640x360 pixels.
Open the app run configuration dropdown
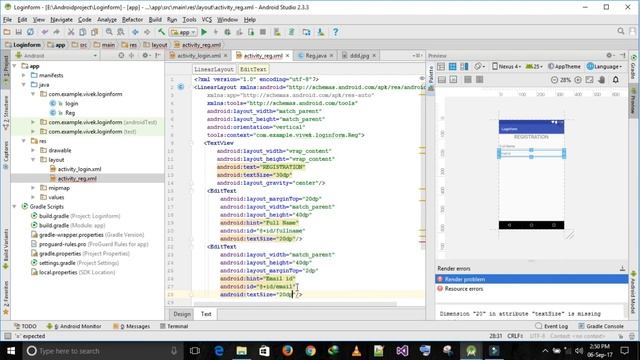pos(183,32)
